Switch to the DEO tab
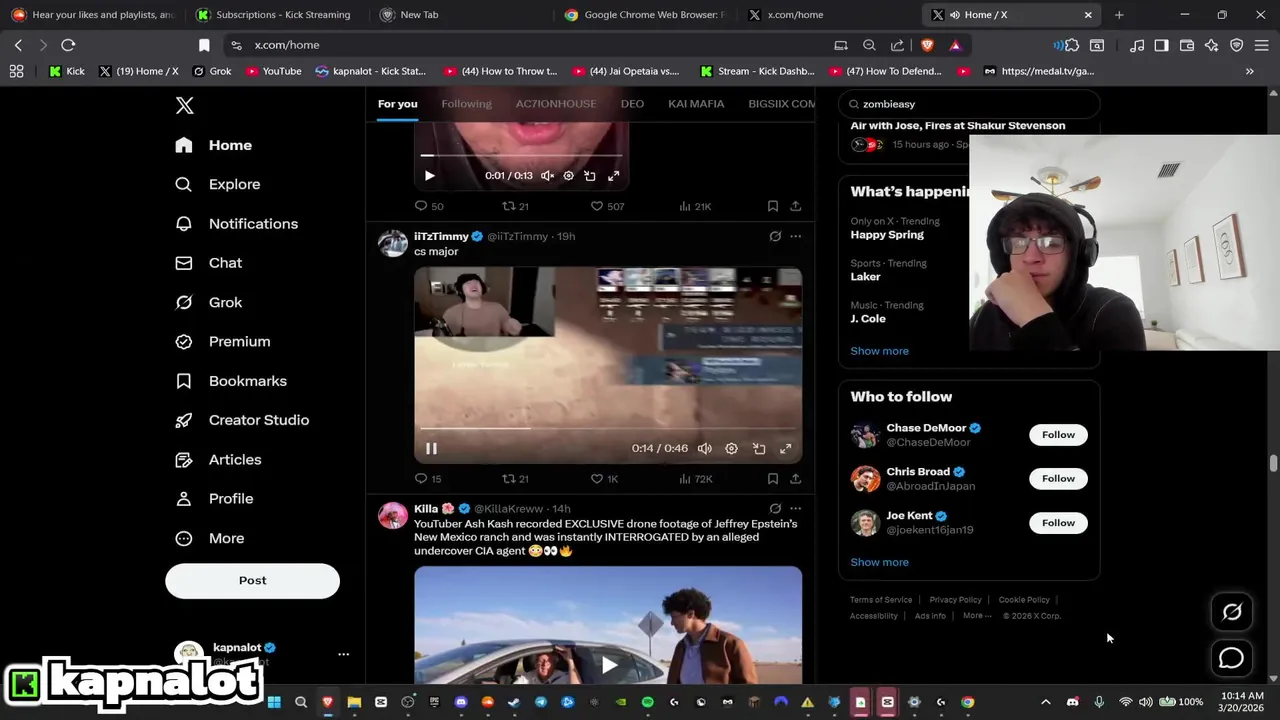Screen dimensions: 1280x720 click(x=632, y=104)
